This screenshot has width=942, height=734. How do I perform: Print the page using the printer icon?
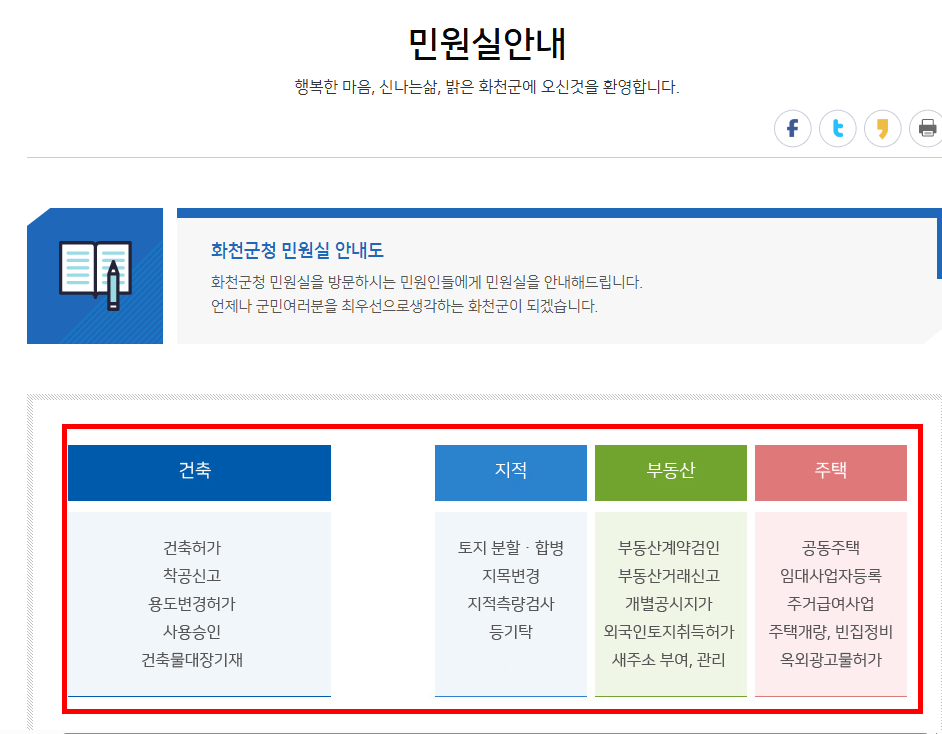pos(927,128)
